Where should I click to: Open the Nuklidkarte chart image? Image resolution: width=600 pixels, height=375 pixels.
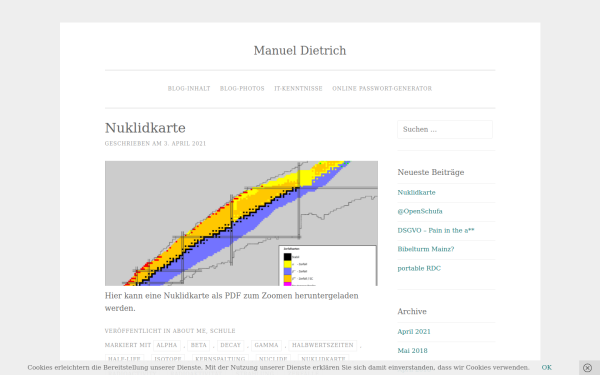click(241, 223)
